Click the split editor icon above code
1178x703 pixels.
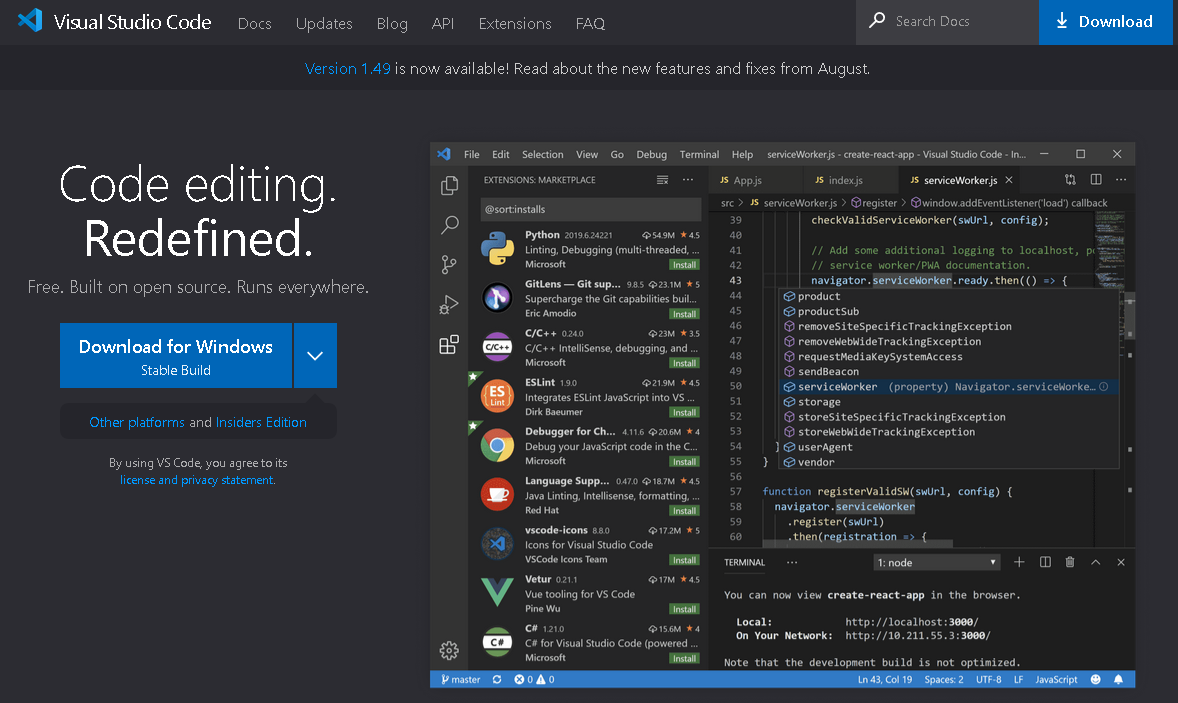1096,180
